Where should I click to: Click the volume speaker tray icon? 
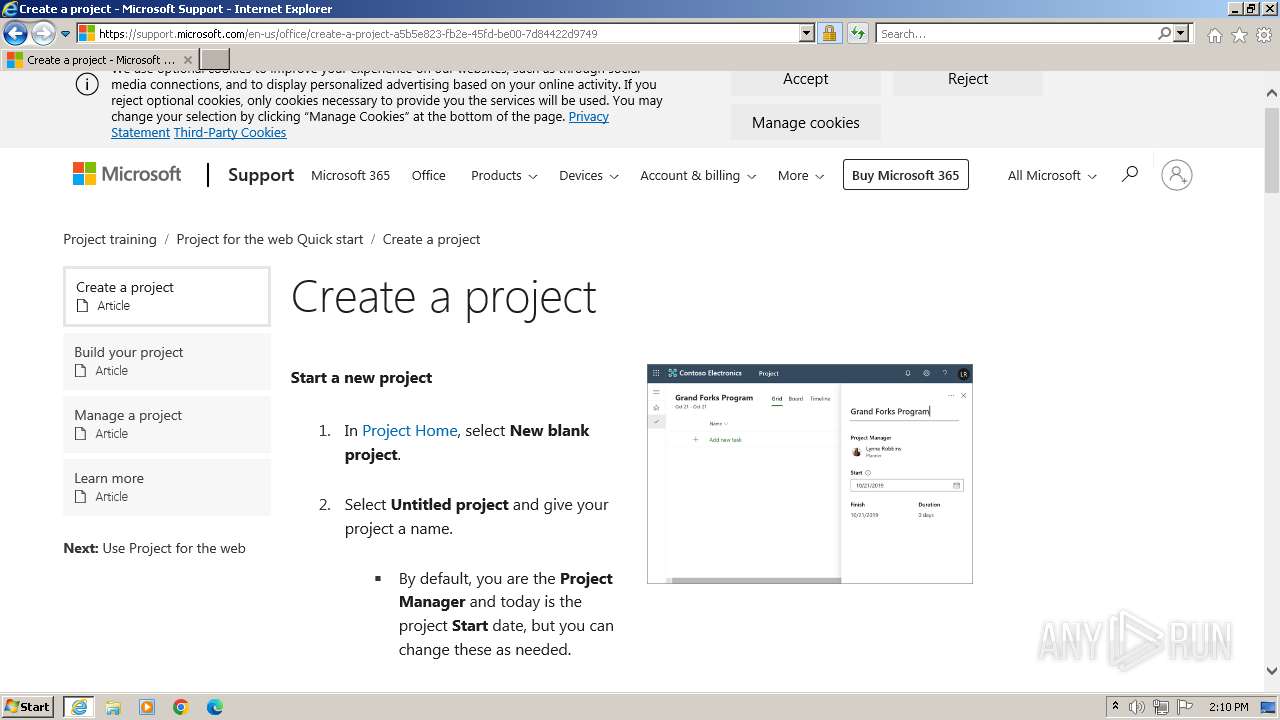pyautogui.click(x=1137, y=707)
